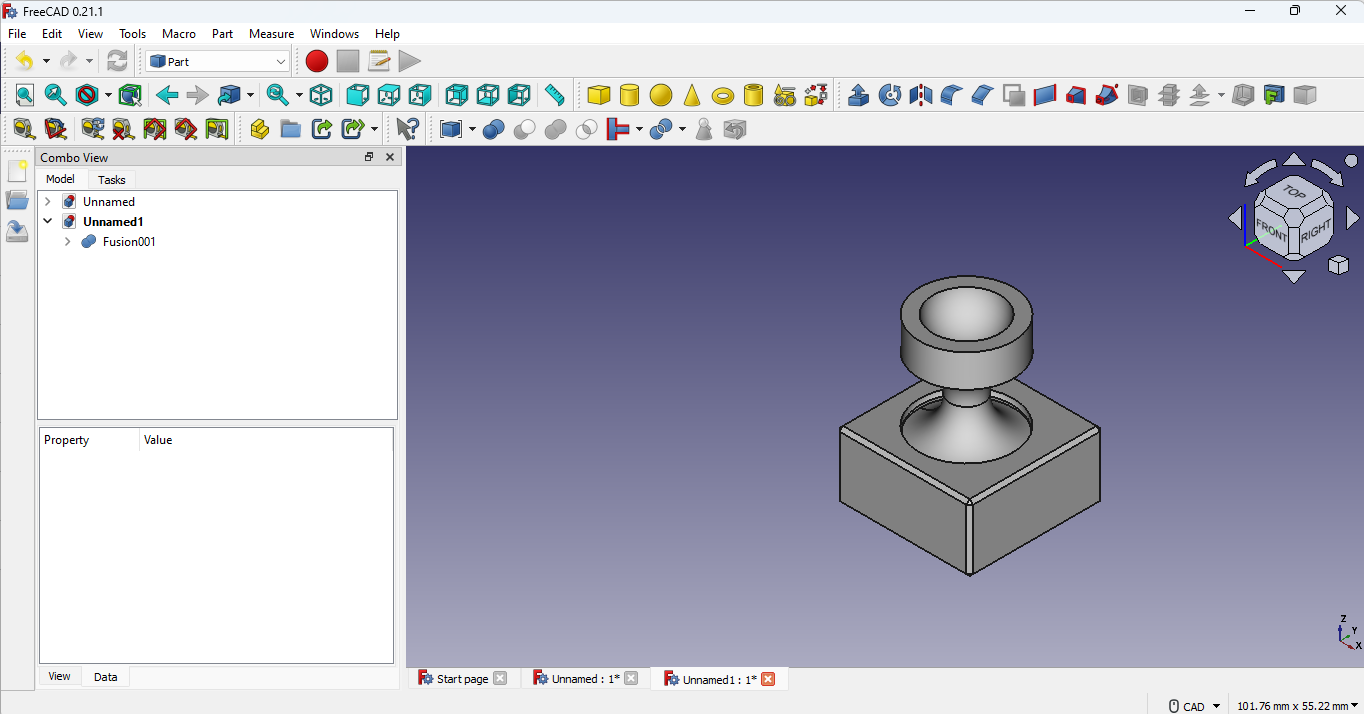Image resolution: width=1364 pixels, height=714 pixels.
Task: Toggle floating of the Combo View panel
Action: pyautogui.click(x=369, y=157)
